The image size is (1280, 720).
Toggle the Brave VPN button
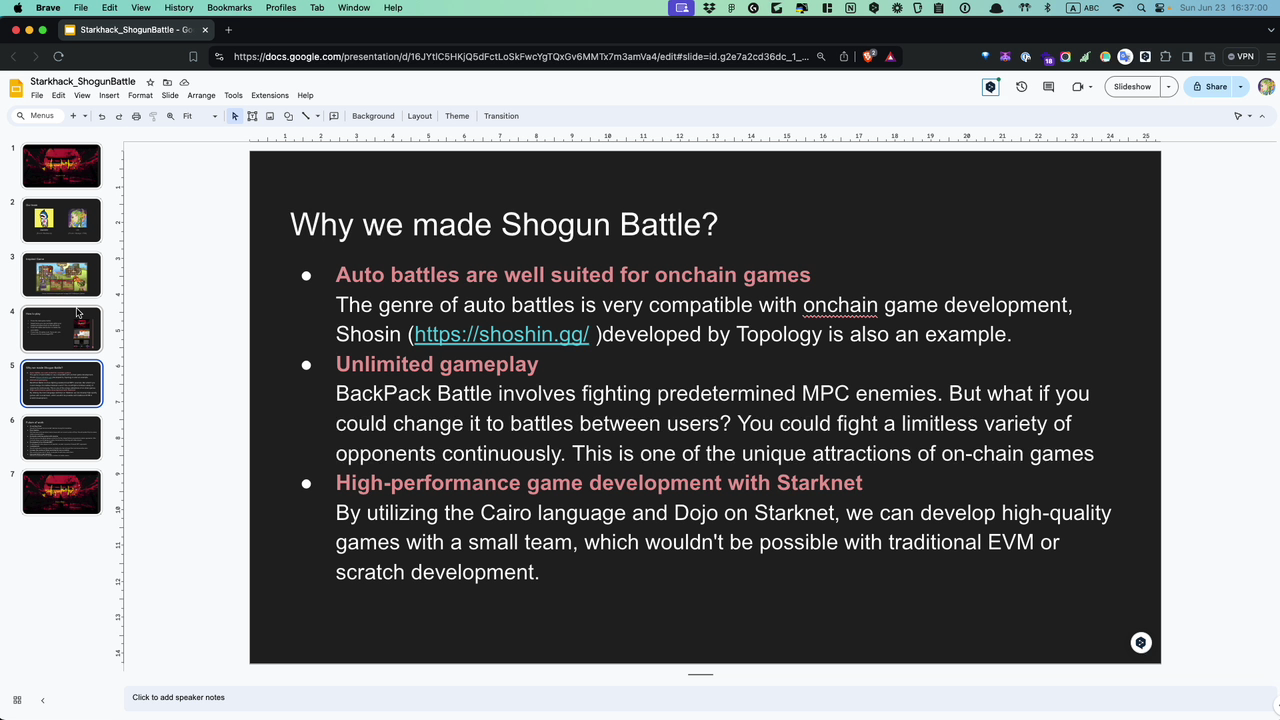click(1241, 57)
